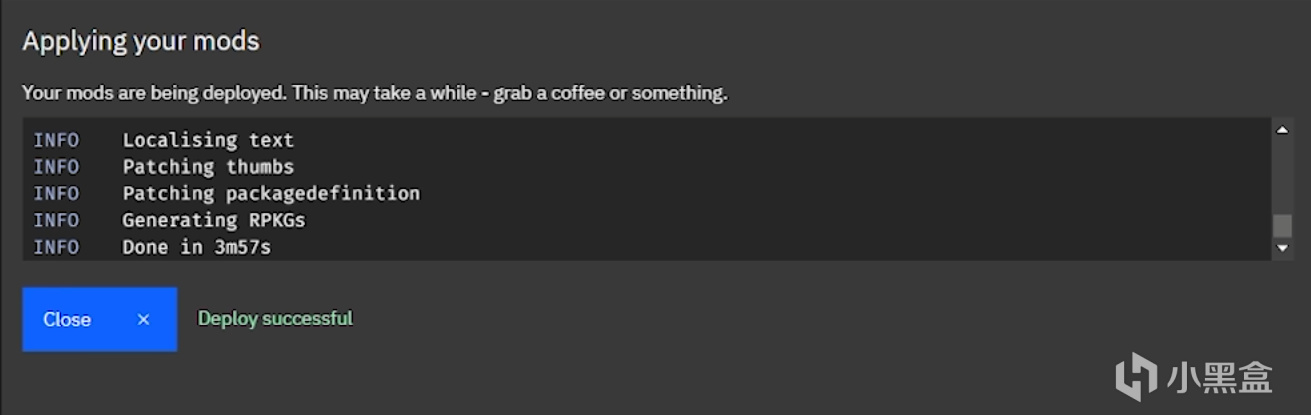1311x415 pixels.
Task: Select the "Localising text" log line
Action: (208, 140)
